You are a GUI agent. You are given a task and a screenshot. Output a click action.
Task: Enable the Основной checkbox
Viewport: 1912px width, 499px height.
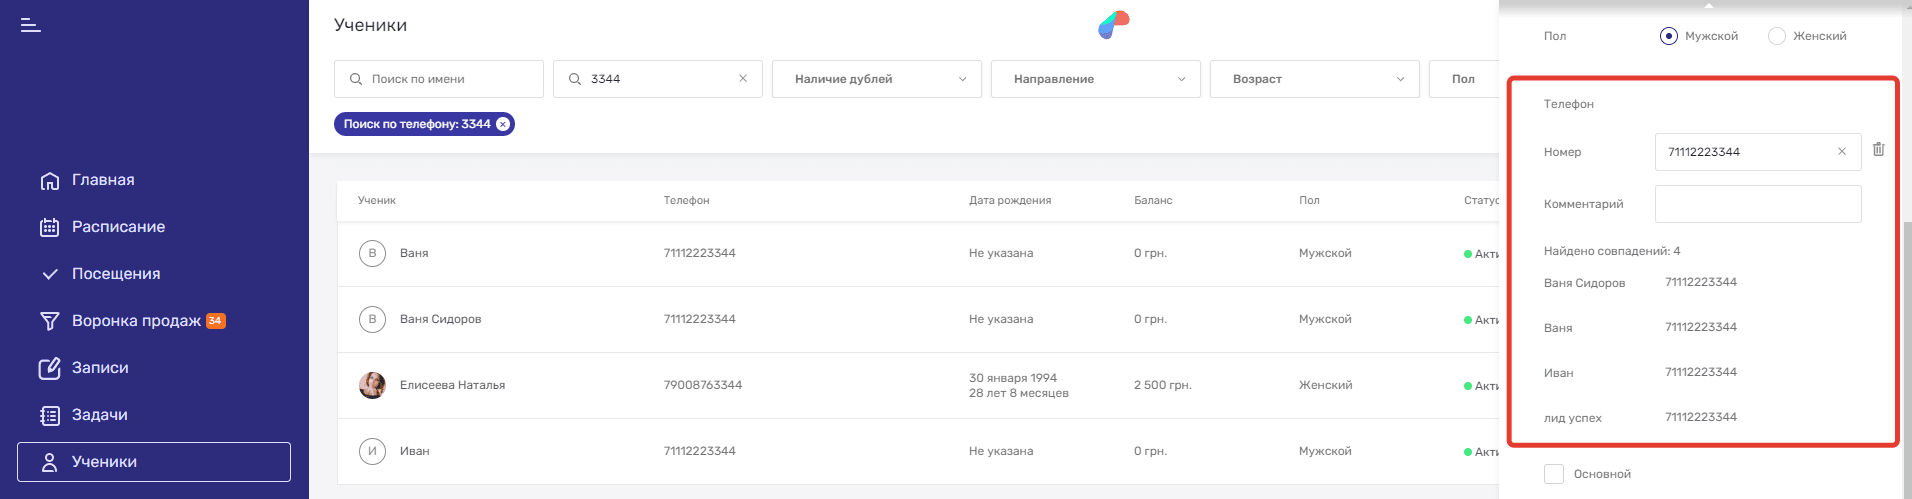(x=1554, y=474)
